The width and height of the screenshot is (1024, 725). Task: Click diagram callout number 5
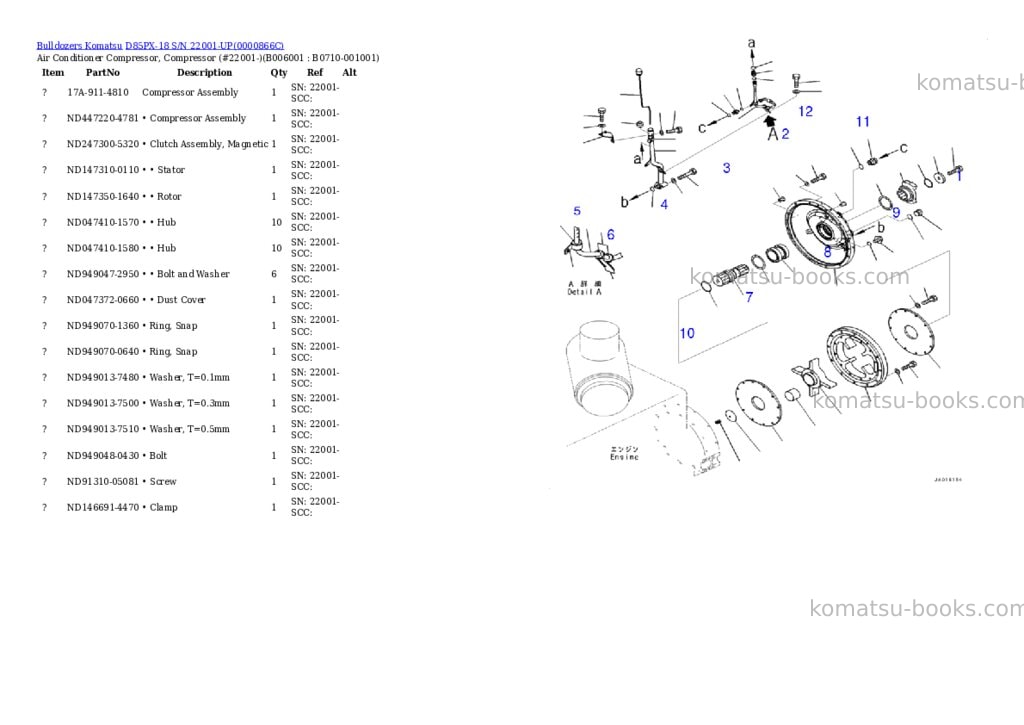[577, 211]
